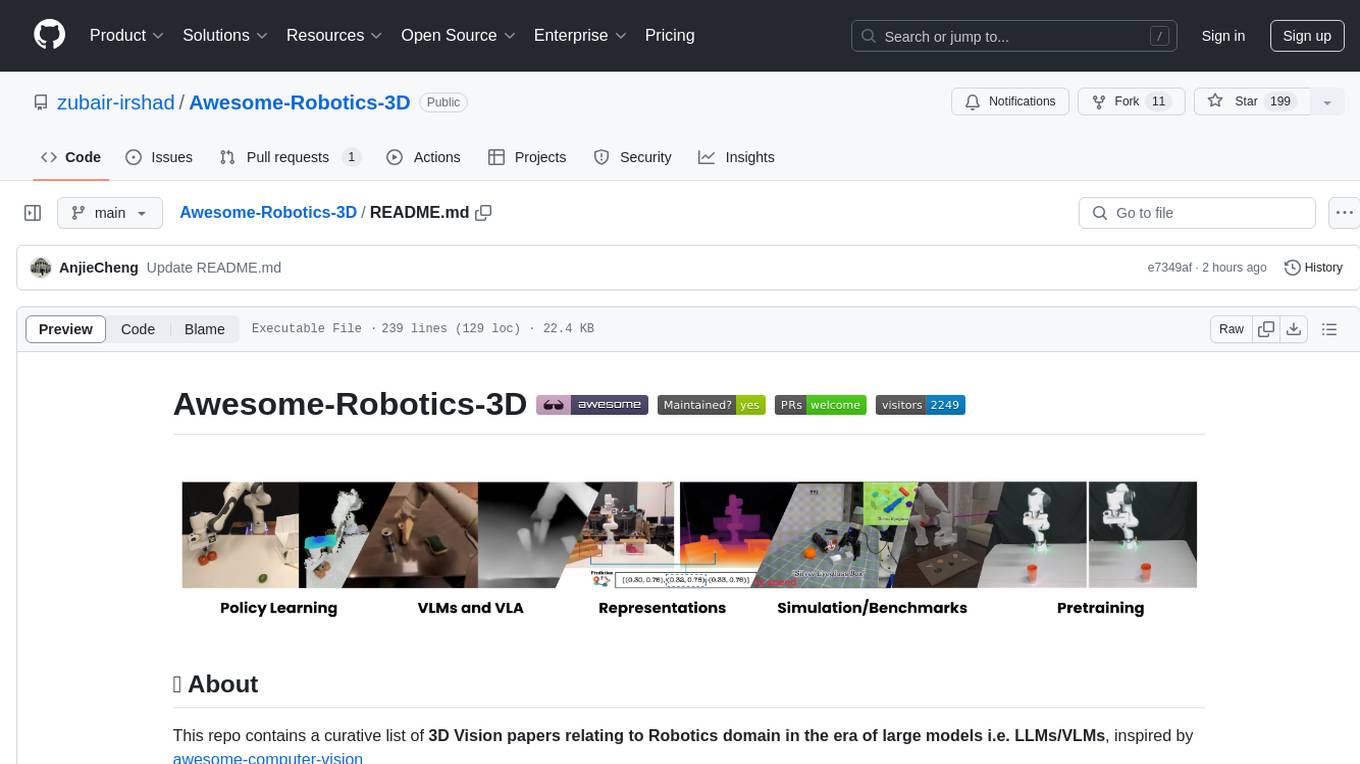Click the awesome badge

pyautogui.click(x=592, y=405)
